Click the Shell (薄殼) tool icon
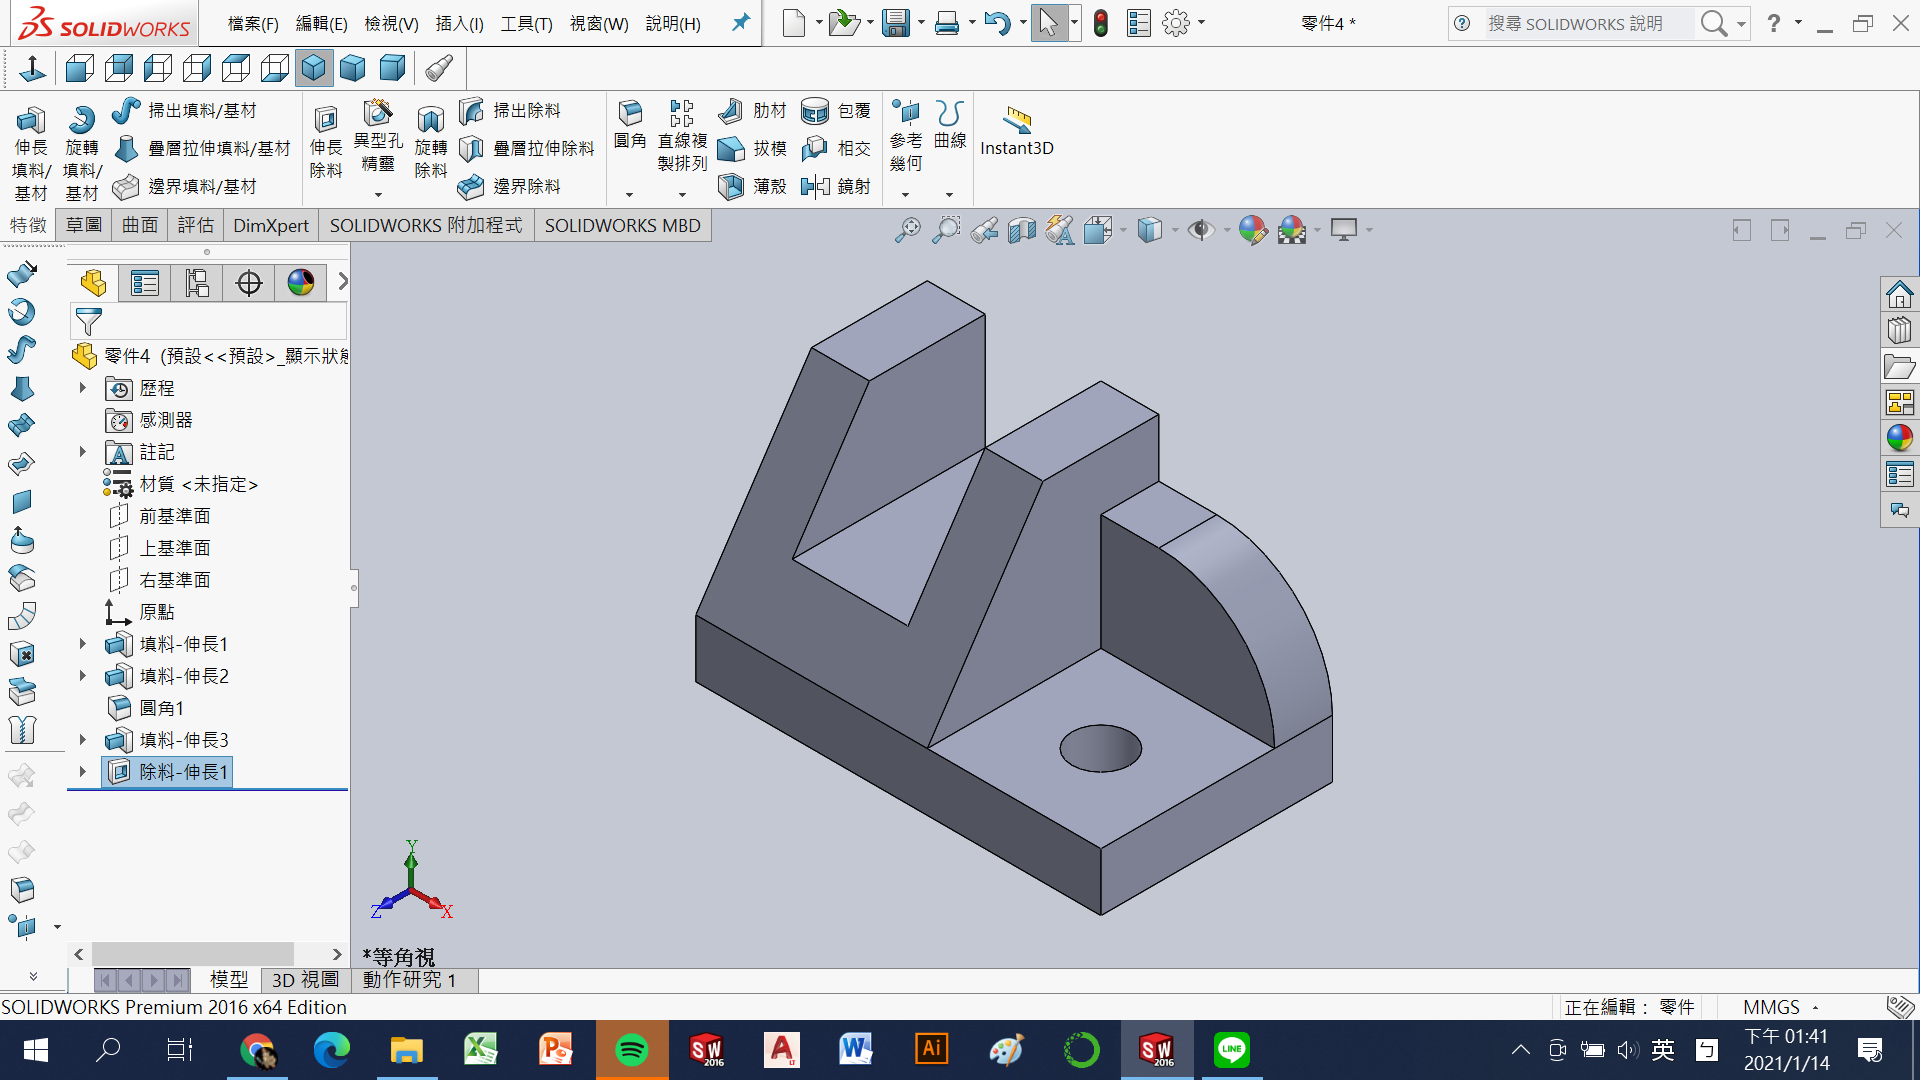Screen dimensions: 1920x1080 coord(731,186)
